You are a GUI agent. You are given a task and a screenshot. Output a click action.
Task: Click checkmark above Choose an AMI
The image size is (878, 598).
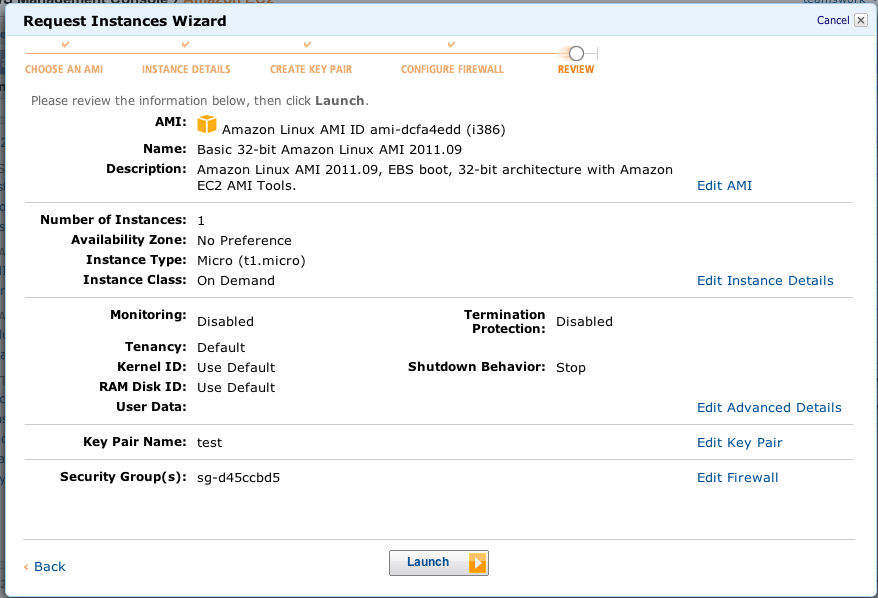[66, 44]
